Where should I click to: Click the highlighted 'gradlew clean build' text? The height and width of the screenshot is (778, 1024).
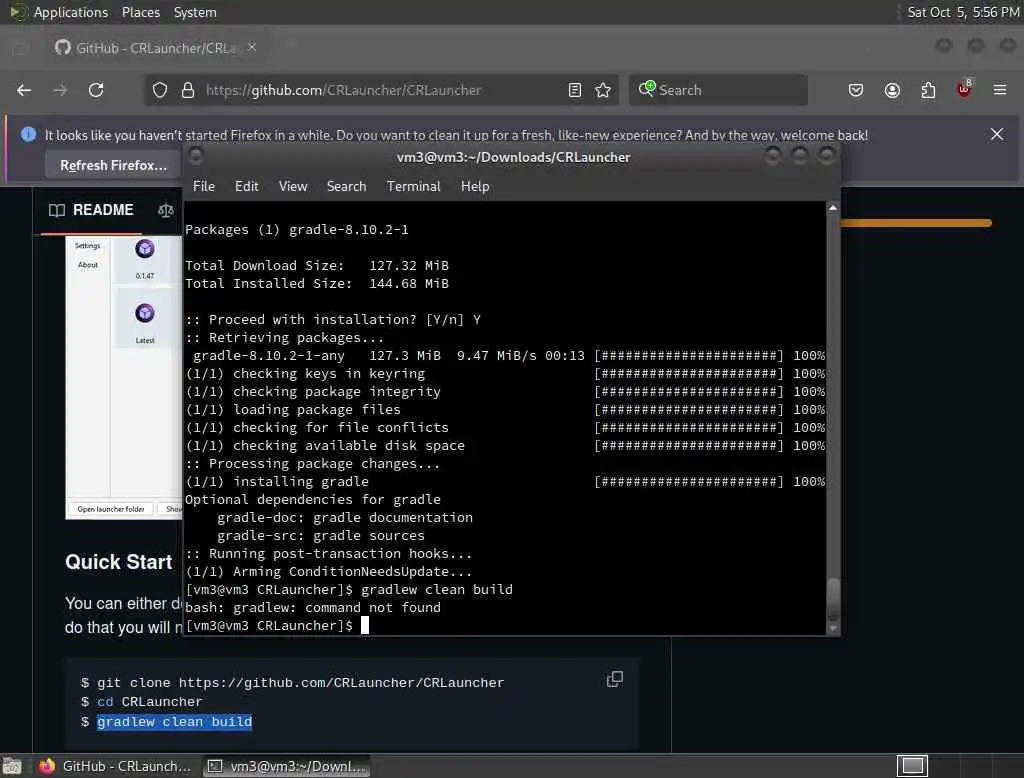pyautogui.click(x=174, y=721)
